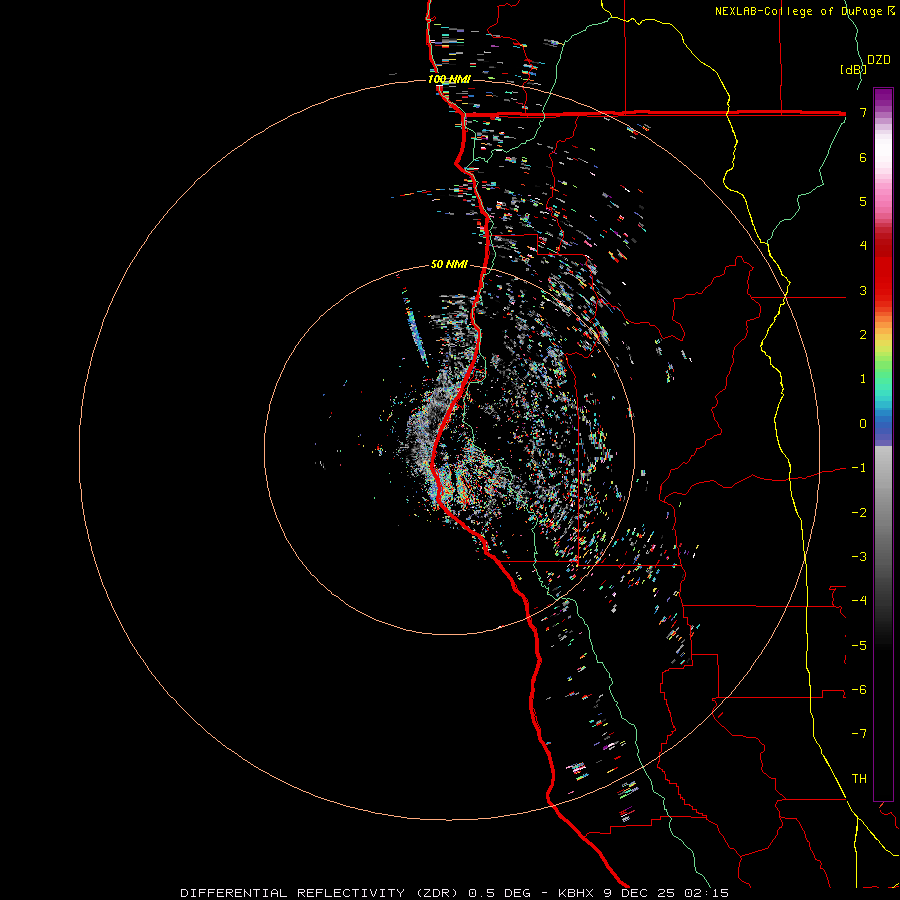Click the scale value 5
Screen dimensions: 900x900
coord(863,201)
